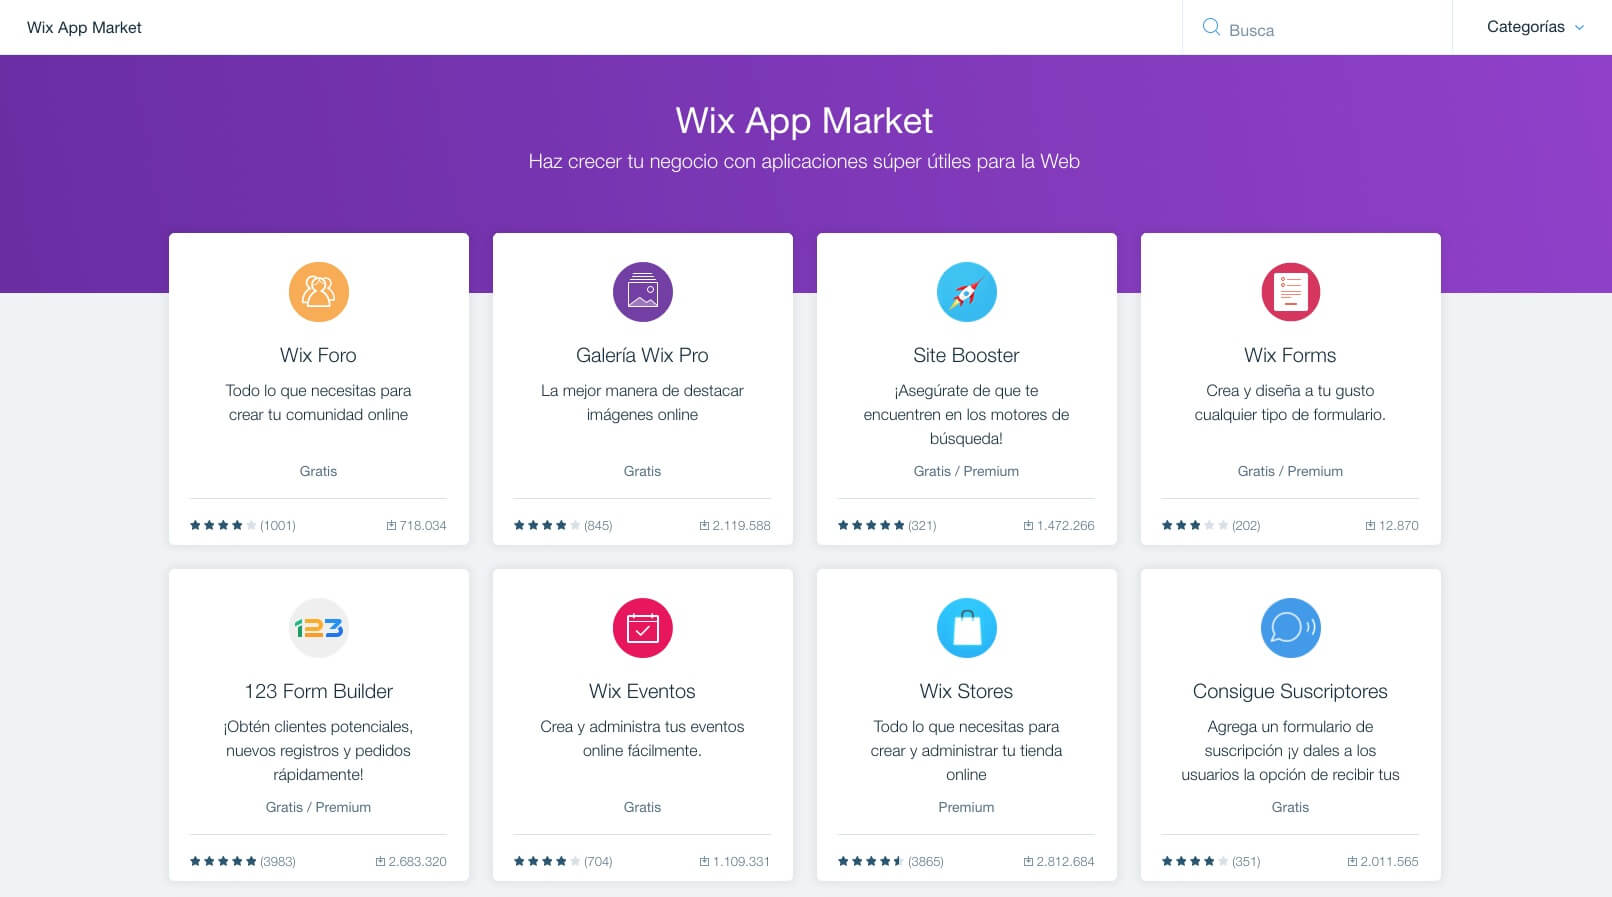Click the 123 Form Builder star rating
Viewport: 1612px width, 897px height.
223,861
